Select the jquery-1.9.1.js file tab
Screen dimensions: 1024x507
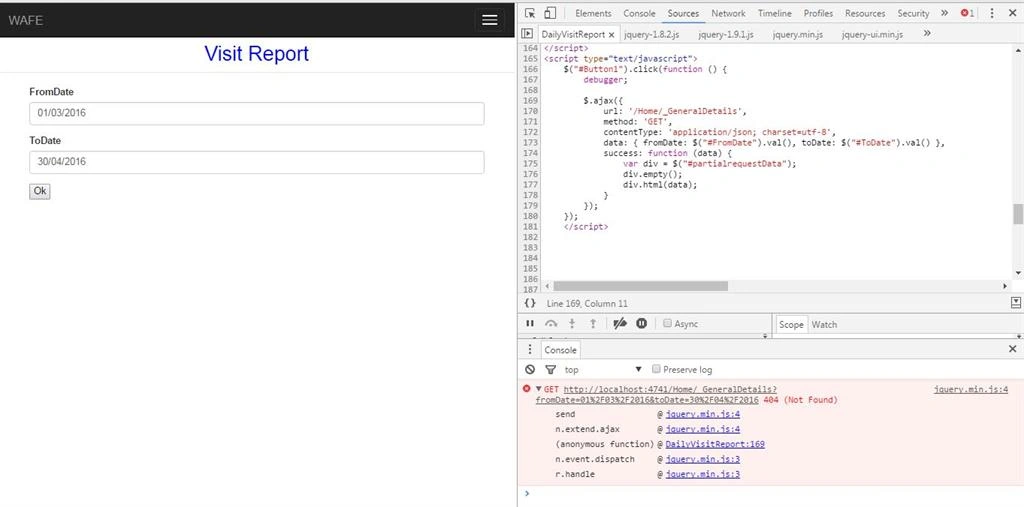(x=726, y=35)
